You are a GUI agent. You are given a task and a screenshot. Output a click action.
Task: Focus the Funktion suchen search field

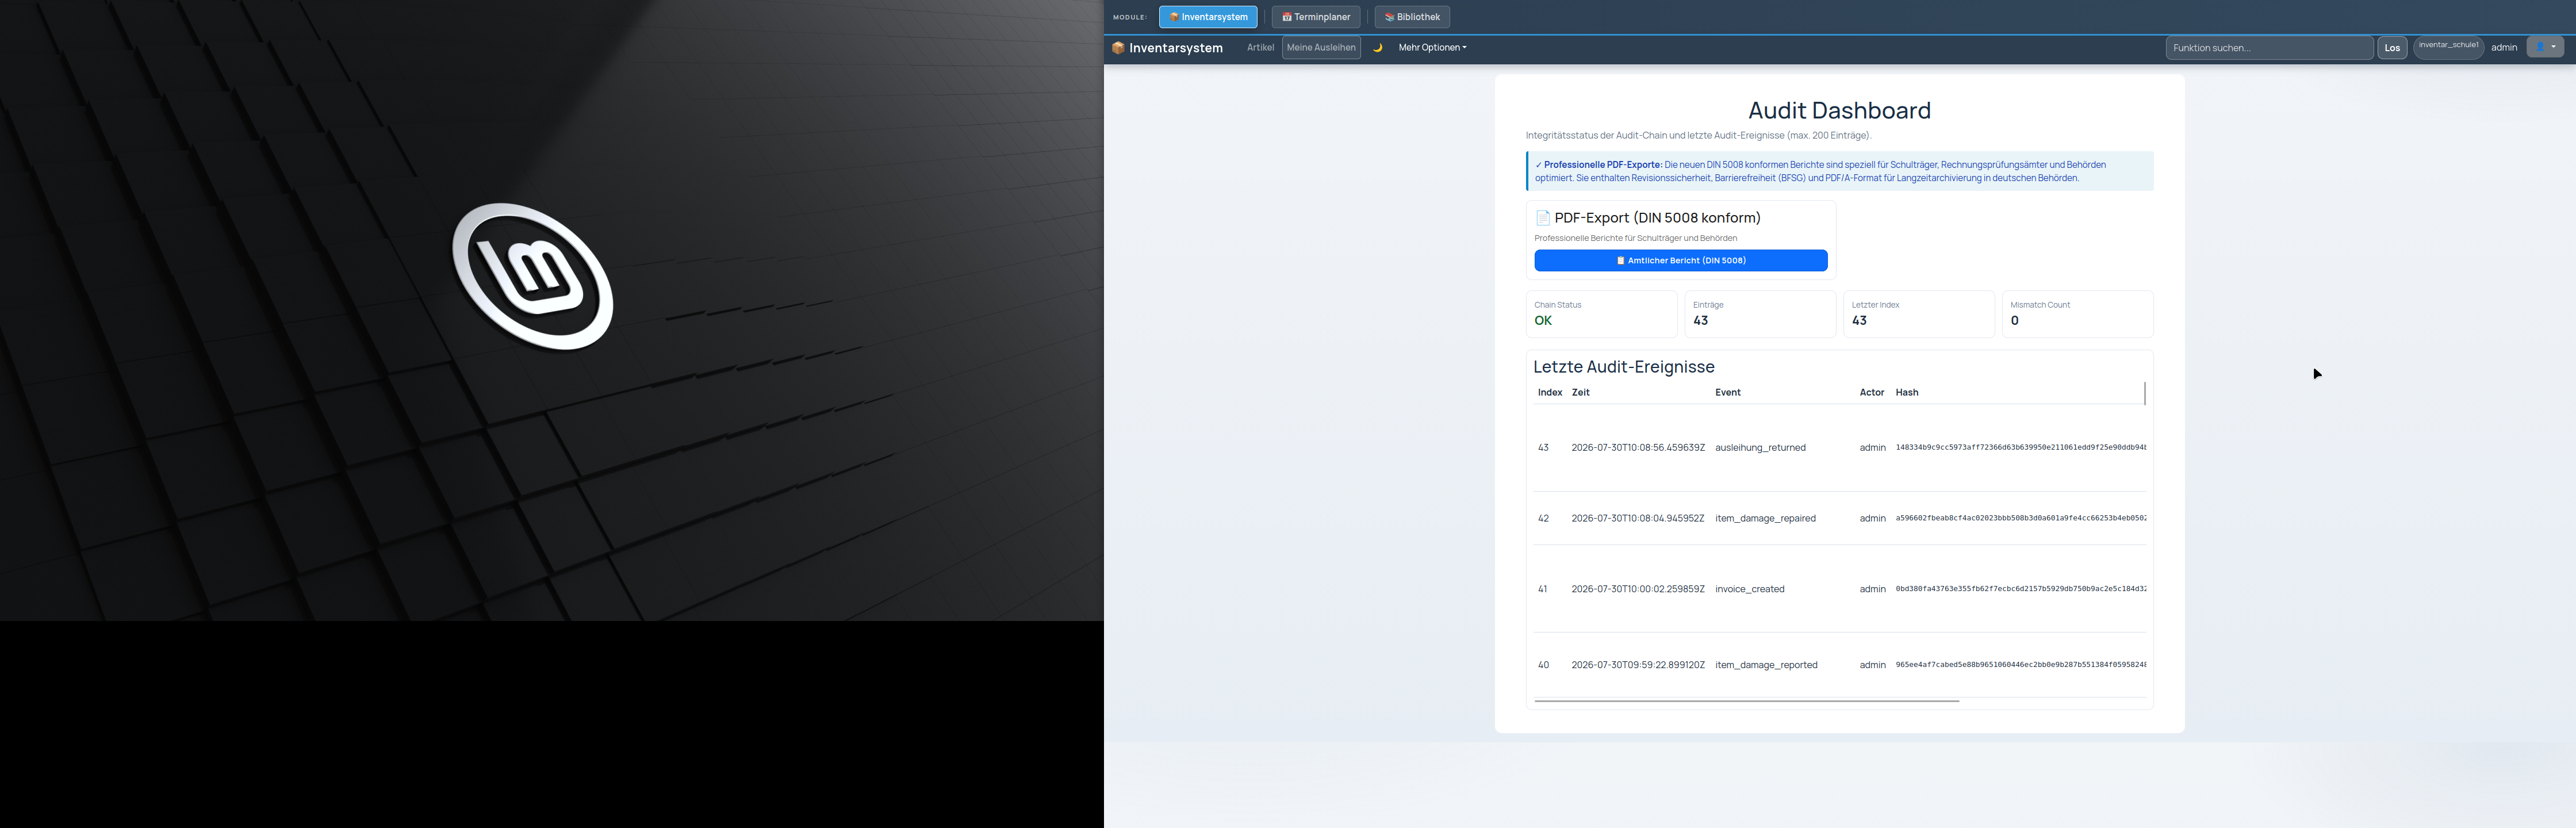coord(2269,48)
